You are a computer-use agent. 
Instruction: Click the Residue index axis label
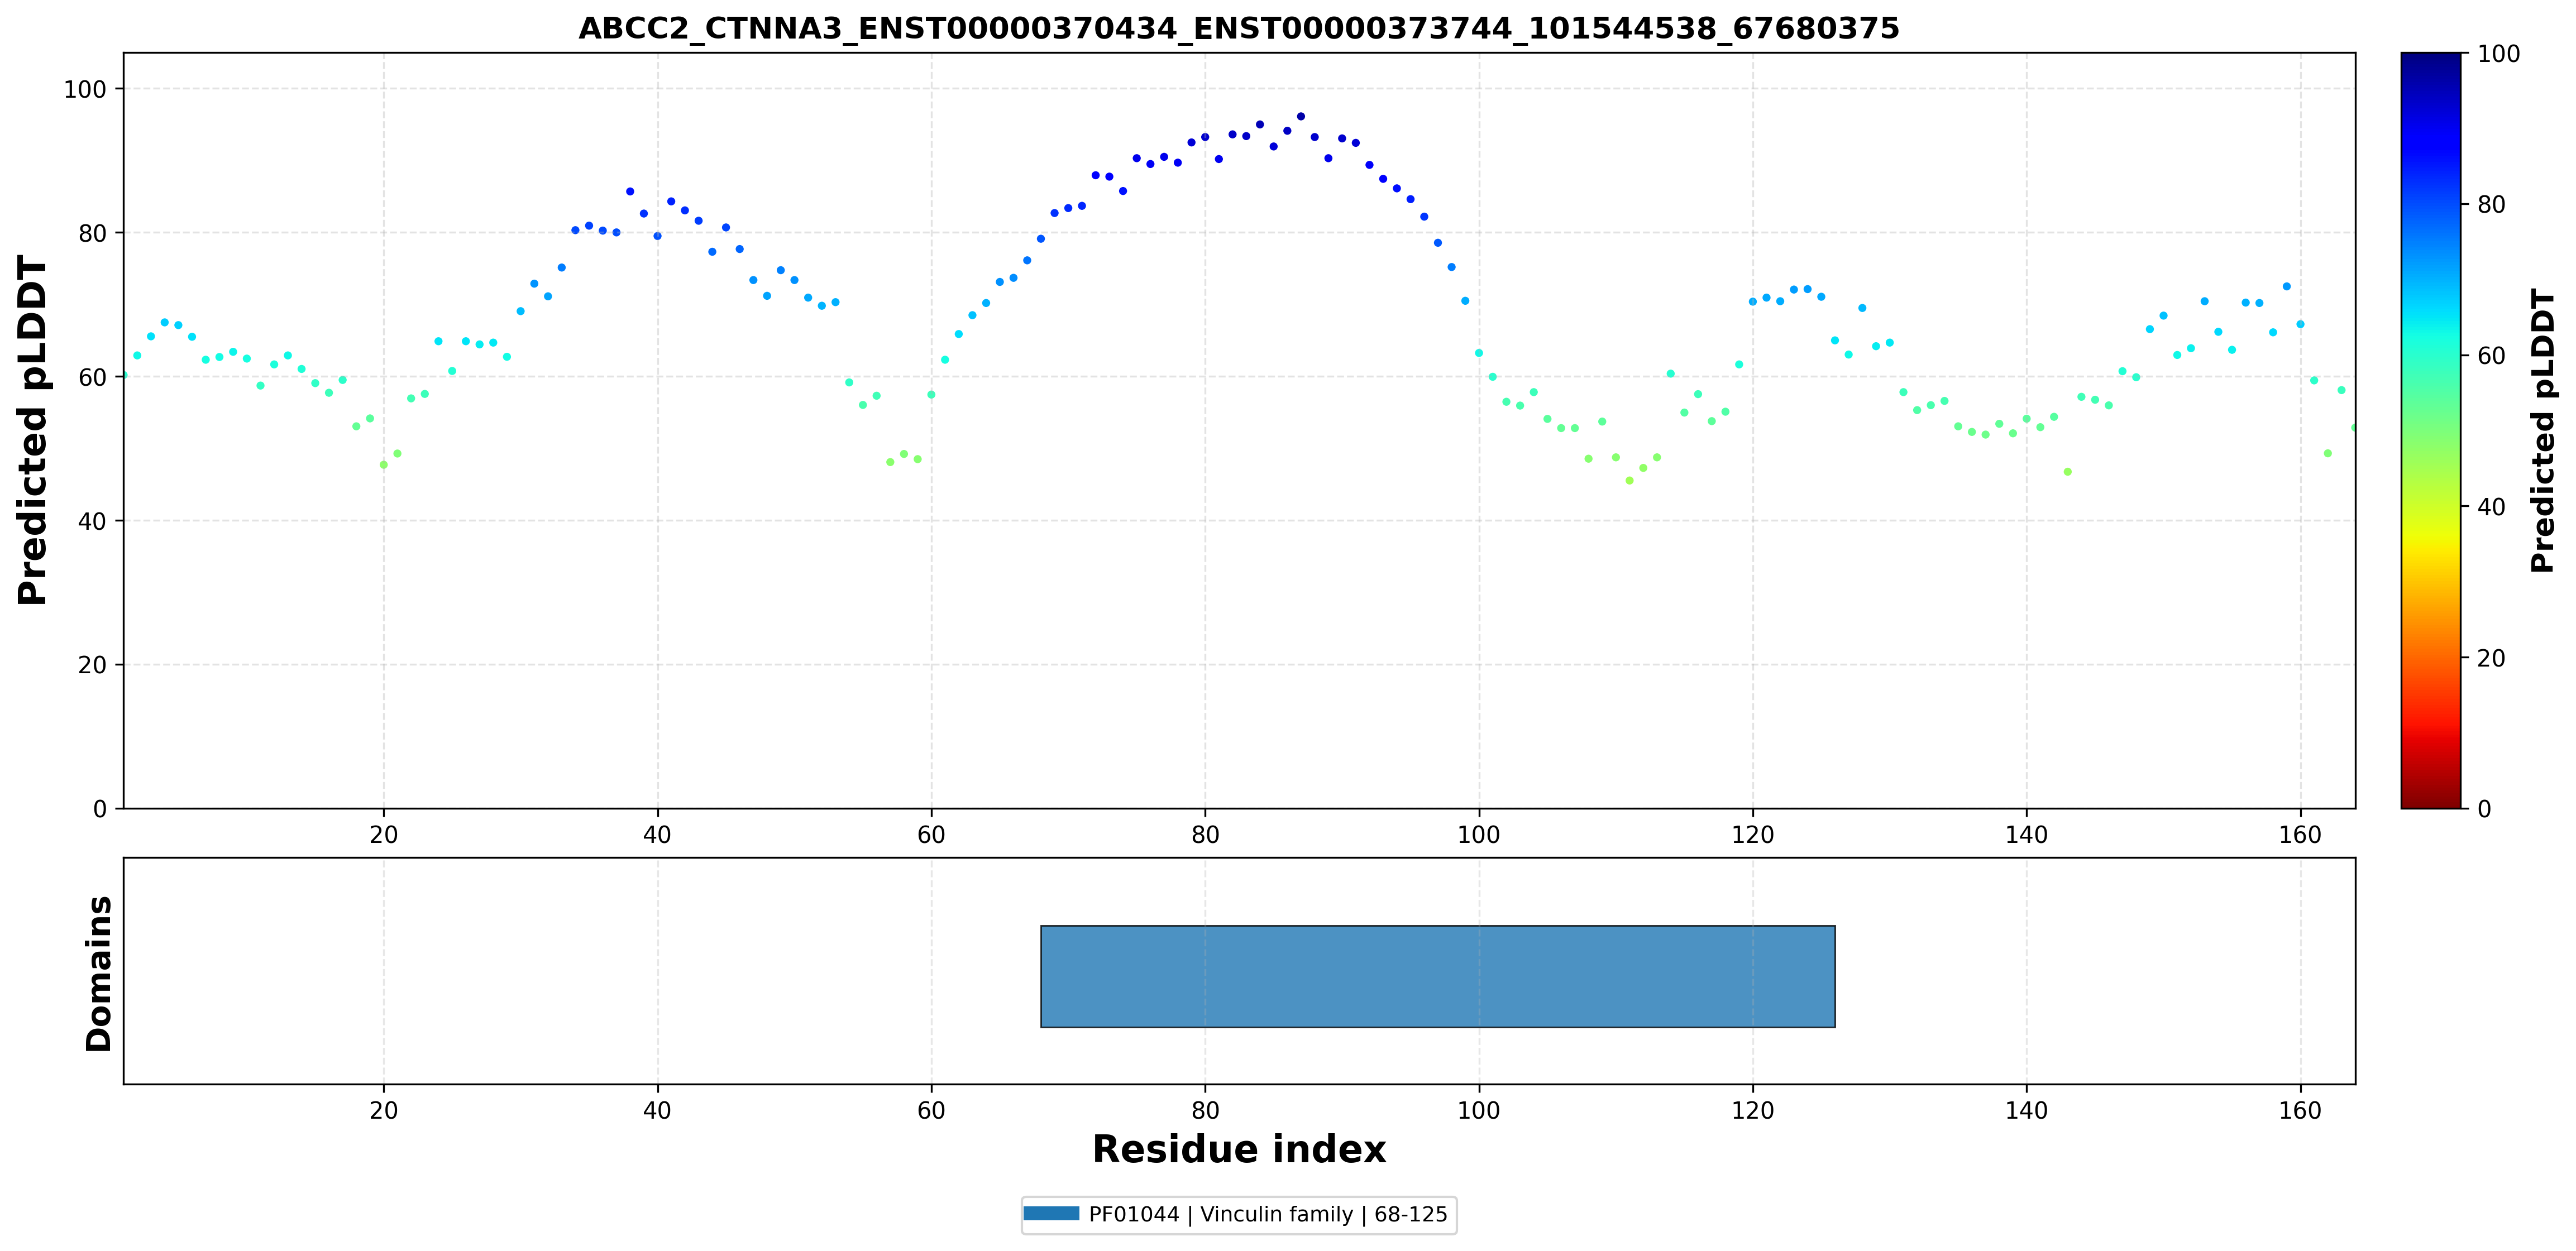1239,1150
